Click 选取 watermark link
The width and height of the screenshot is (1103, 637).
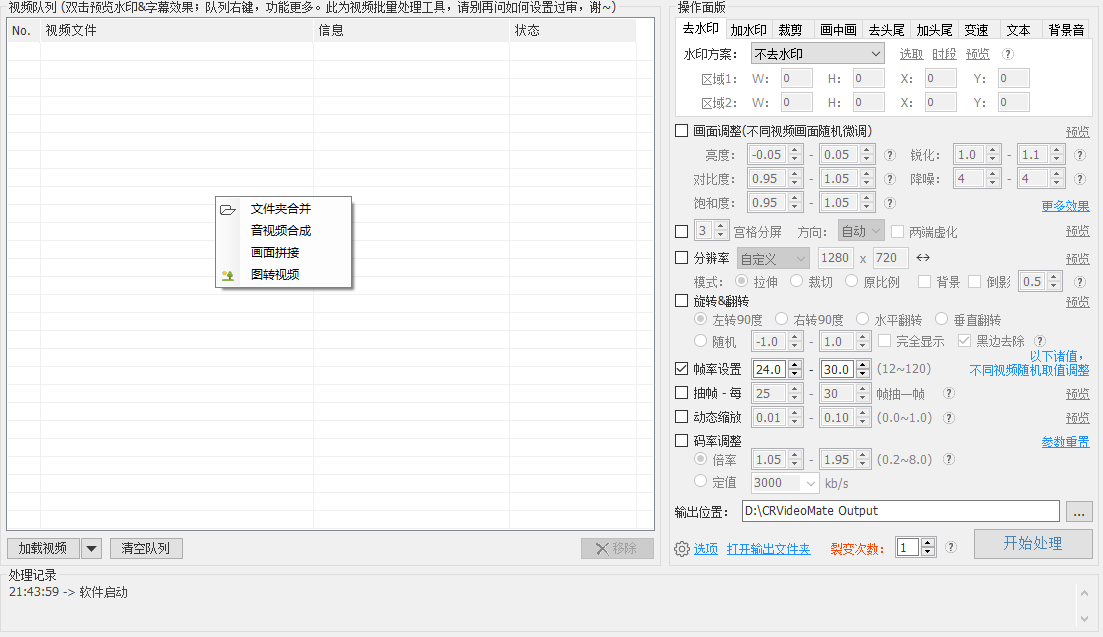[912, 54]
